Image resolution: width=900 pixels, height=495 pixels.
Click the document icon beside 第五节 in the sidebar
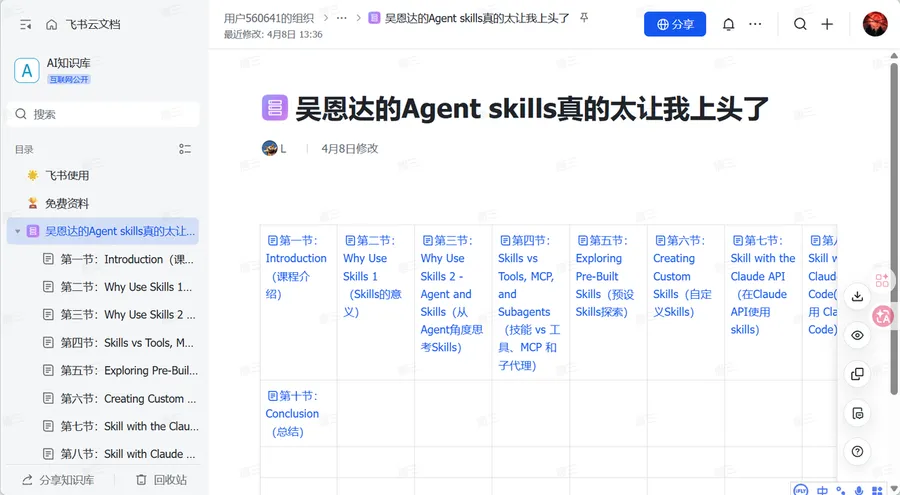[49, 370]
